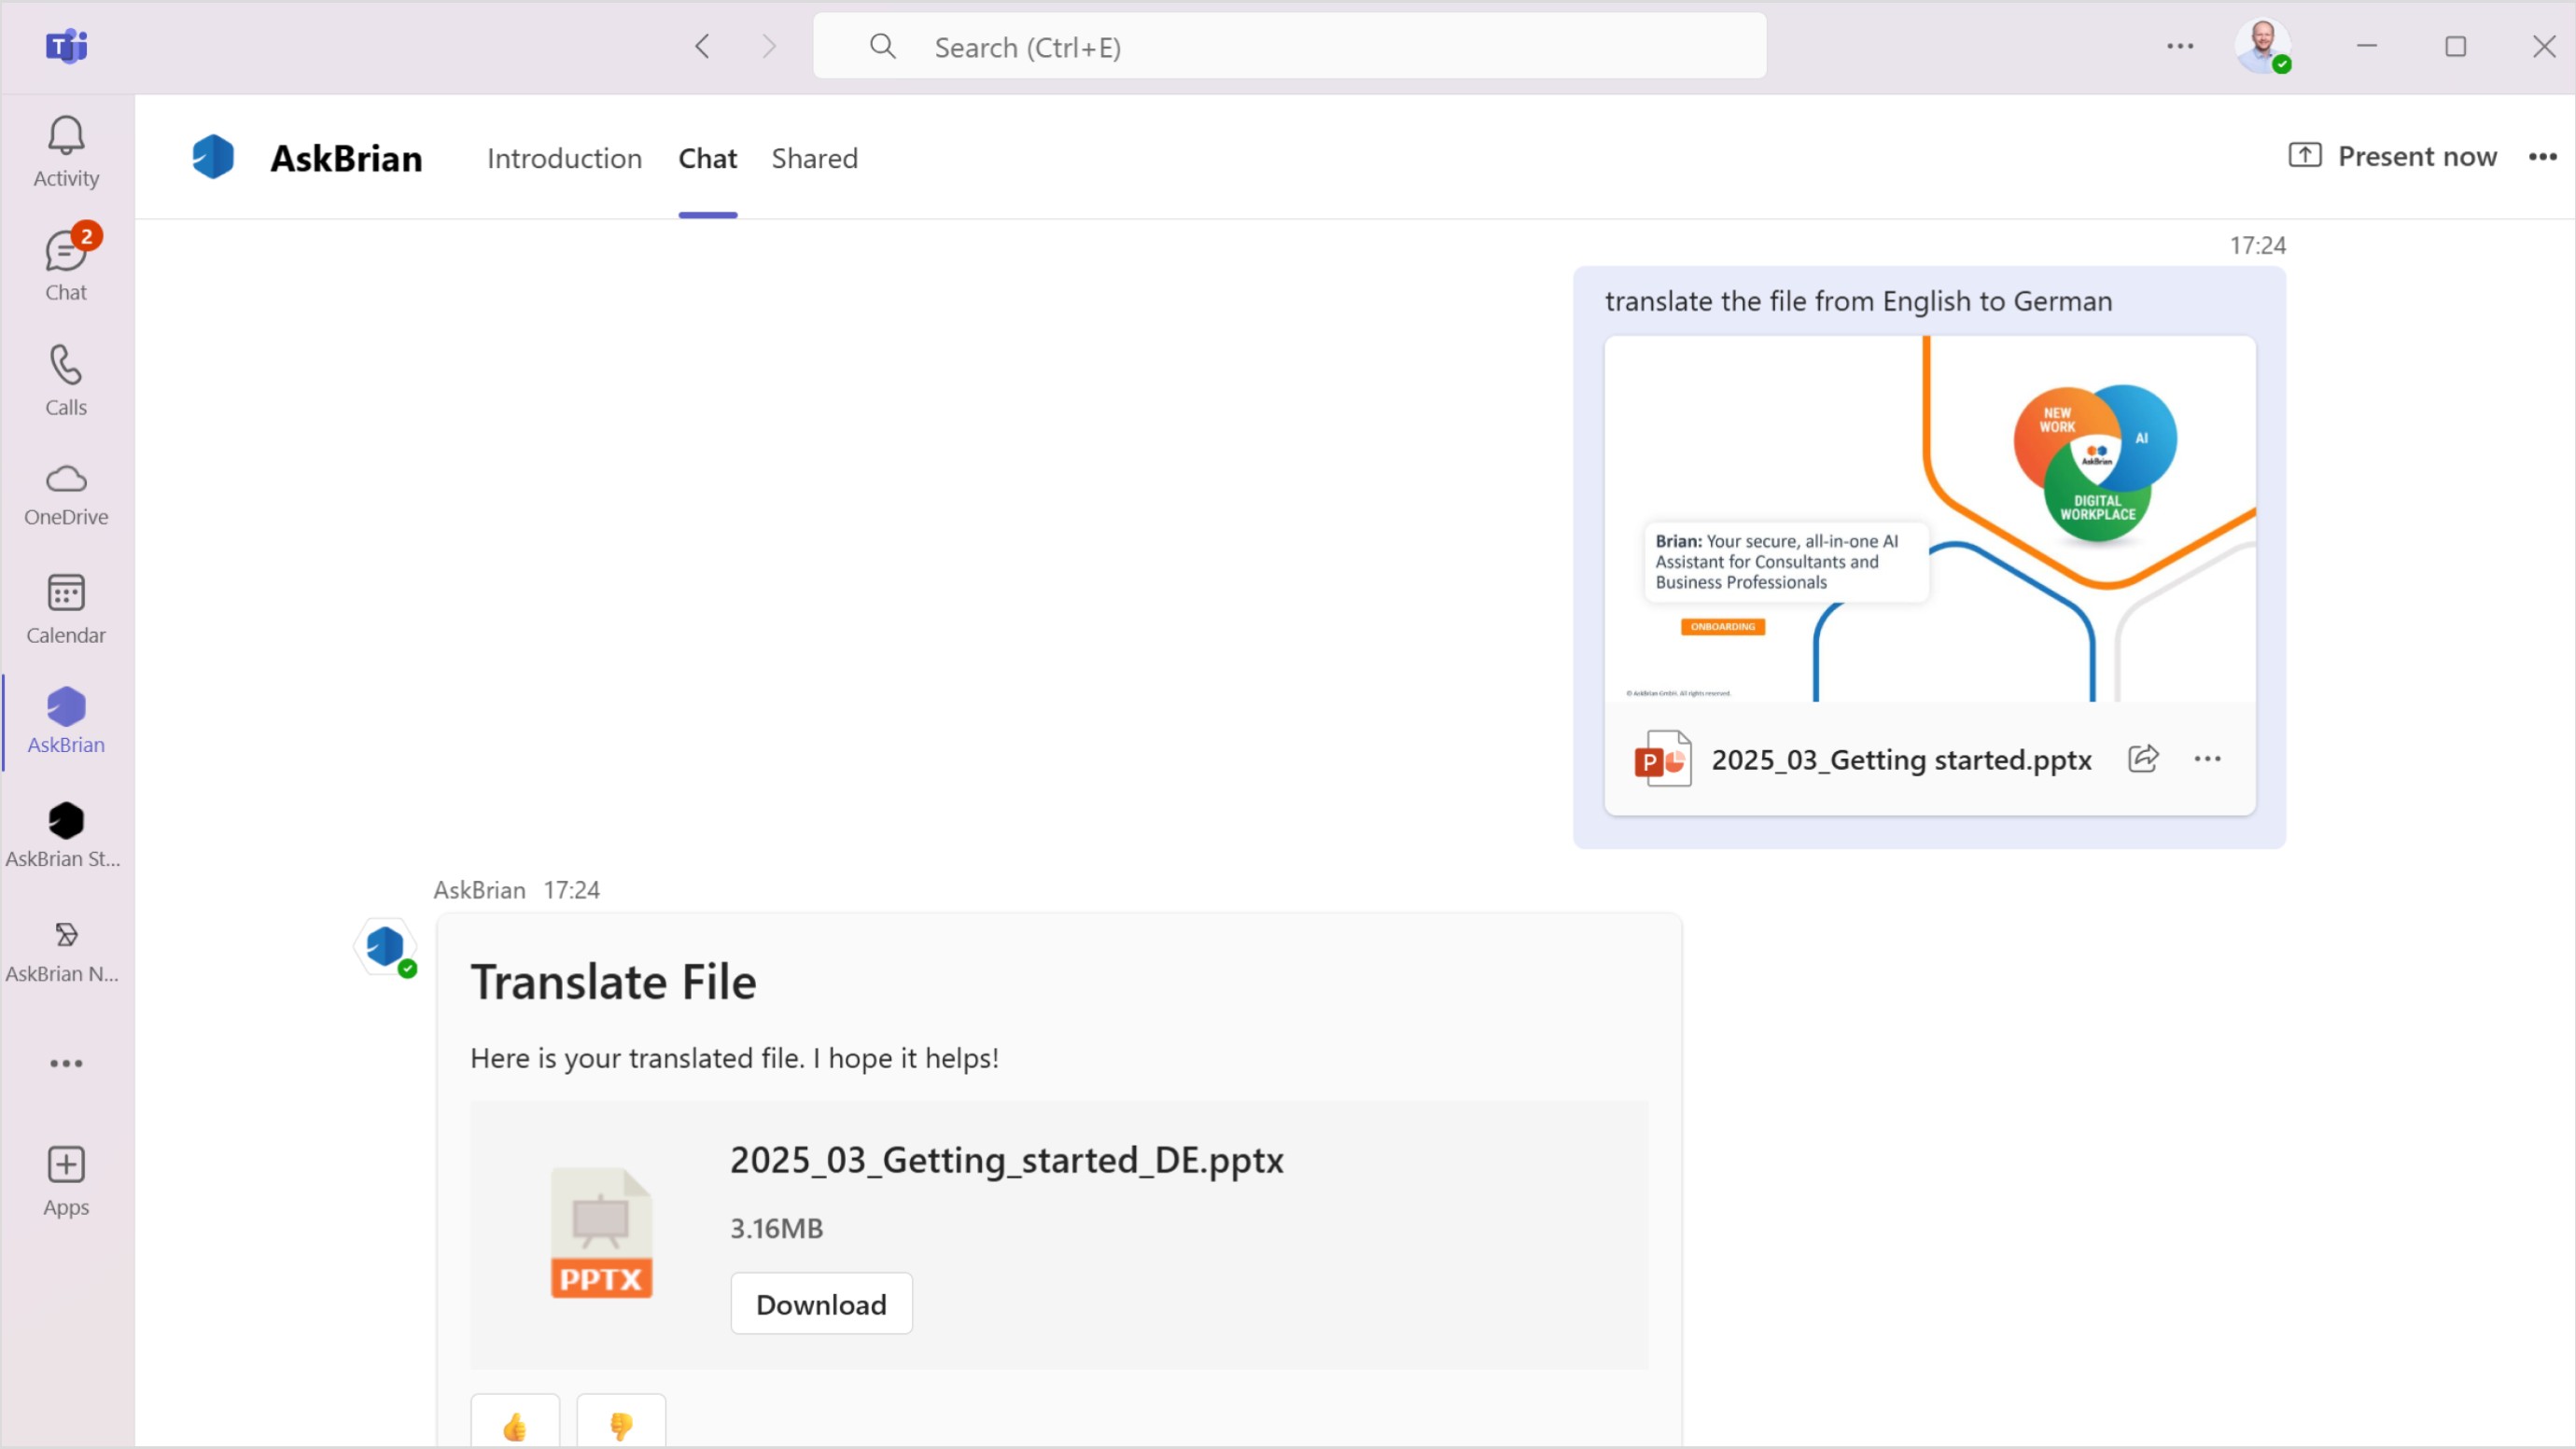Open the Activity bell icon
Viewport: 2576px width, 1449px height.
click(x=66, y=151)
